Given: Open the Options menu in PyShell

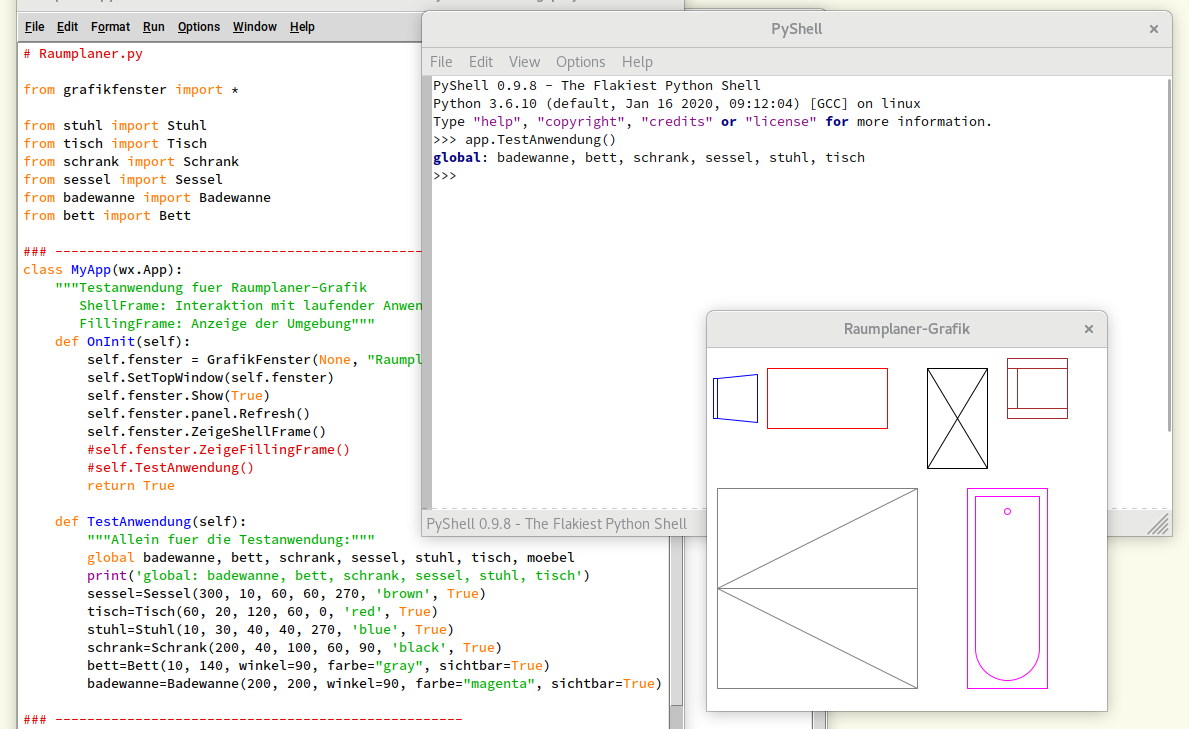Looking at the screenshot, I should [580, 62].
